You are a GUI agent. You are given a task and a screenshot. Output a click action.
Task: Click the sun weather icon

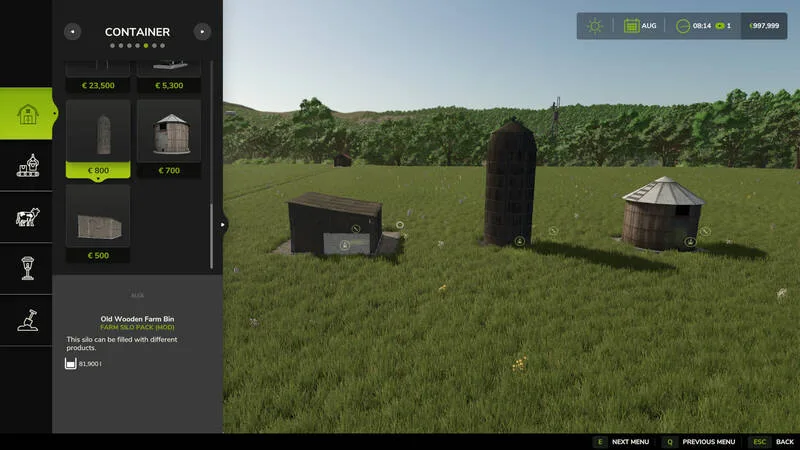594,26
